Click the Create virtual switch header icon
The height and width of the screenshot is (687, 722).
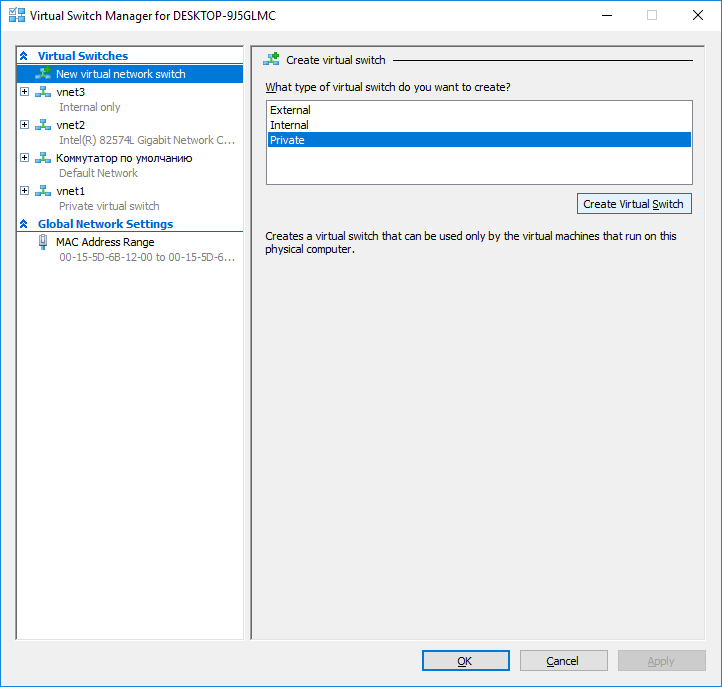pyautogui.click(x=271, y=59)
